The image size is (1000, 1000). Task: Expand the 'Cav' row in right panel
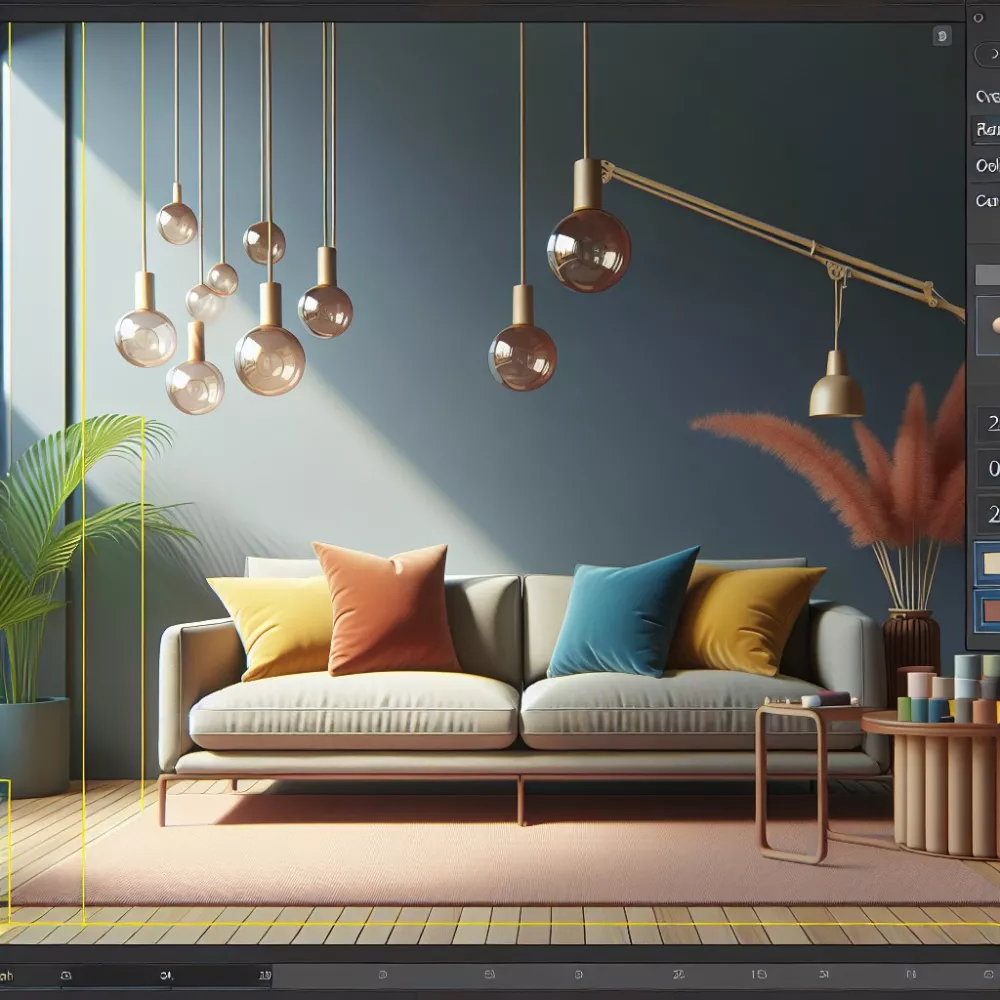pos(986,201)
